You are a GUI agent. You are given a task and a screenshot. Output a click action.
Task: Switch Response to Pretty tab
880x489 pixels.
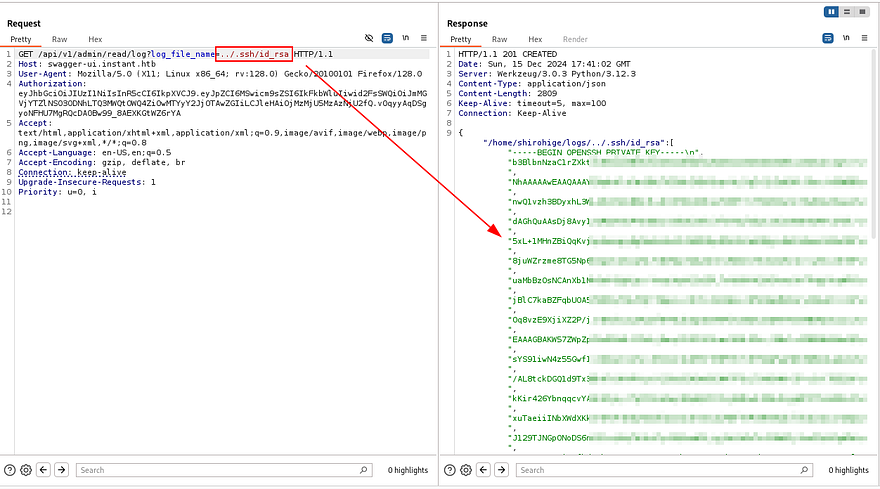coord(461,39)
